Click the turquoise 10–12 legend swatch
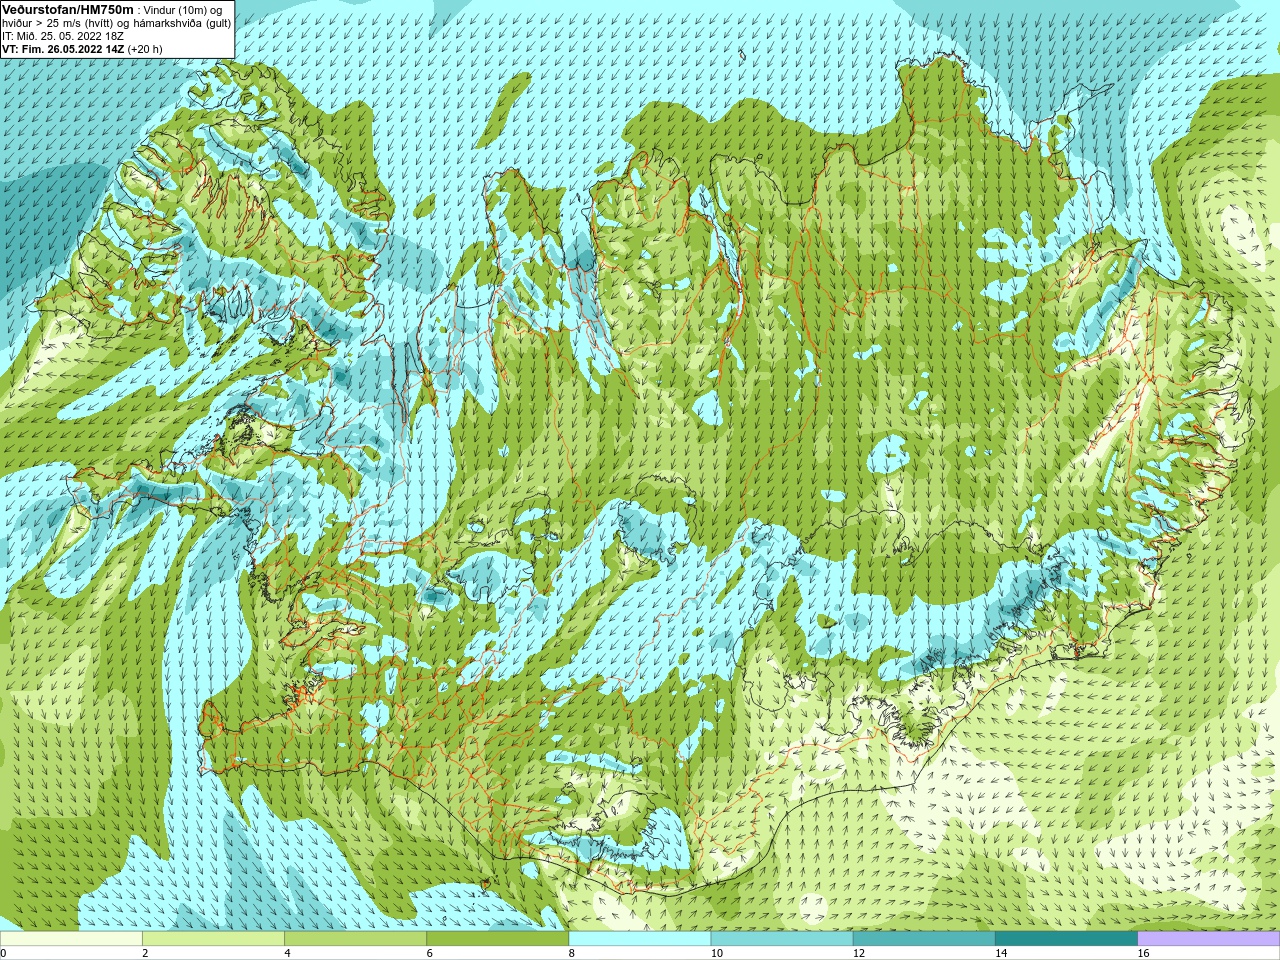The width and height of the screenshot is (1280, 960). click(x=782, y=939)
